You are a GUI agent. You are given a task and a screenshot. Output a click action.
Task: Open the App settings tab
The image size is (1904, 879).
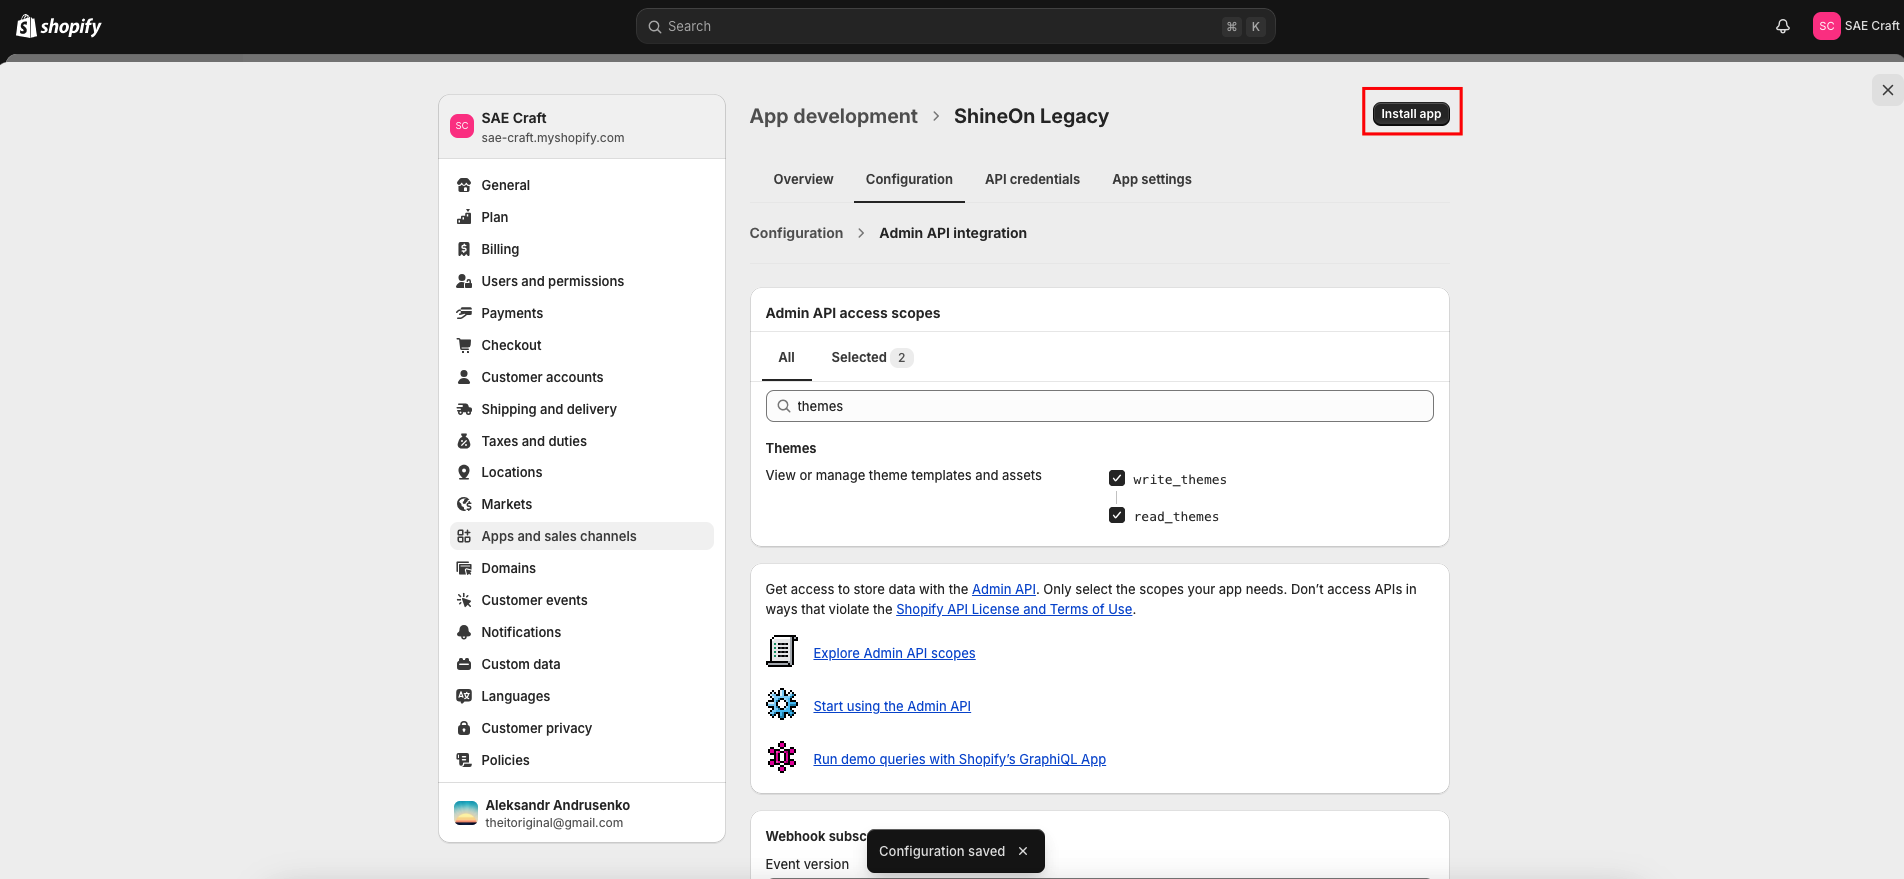tap(1152, 179)
